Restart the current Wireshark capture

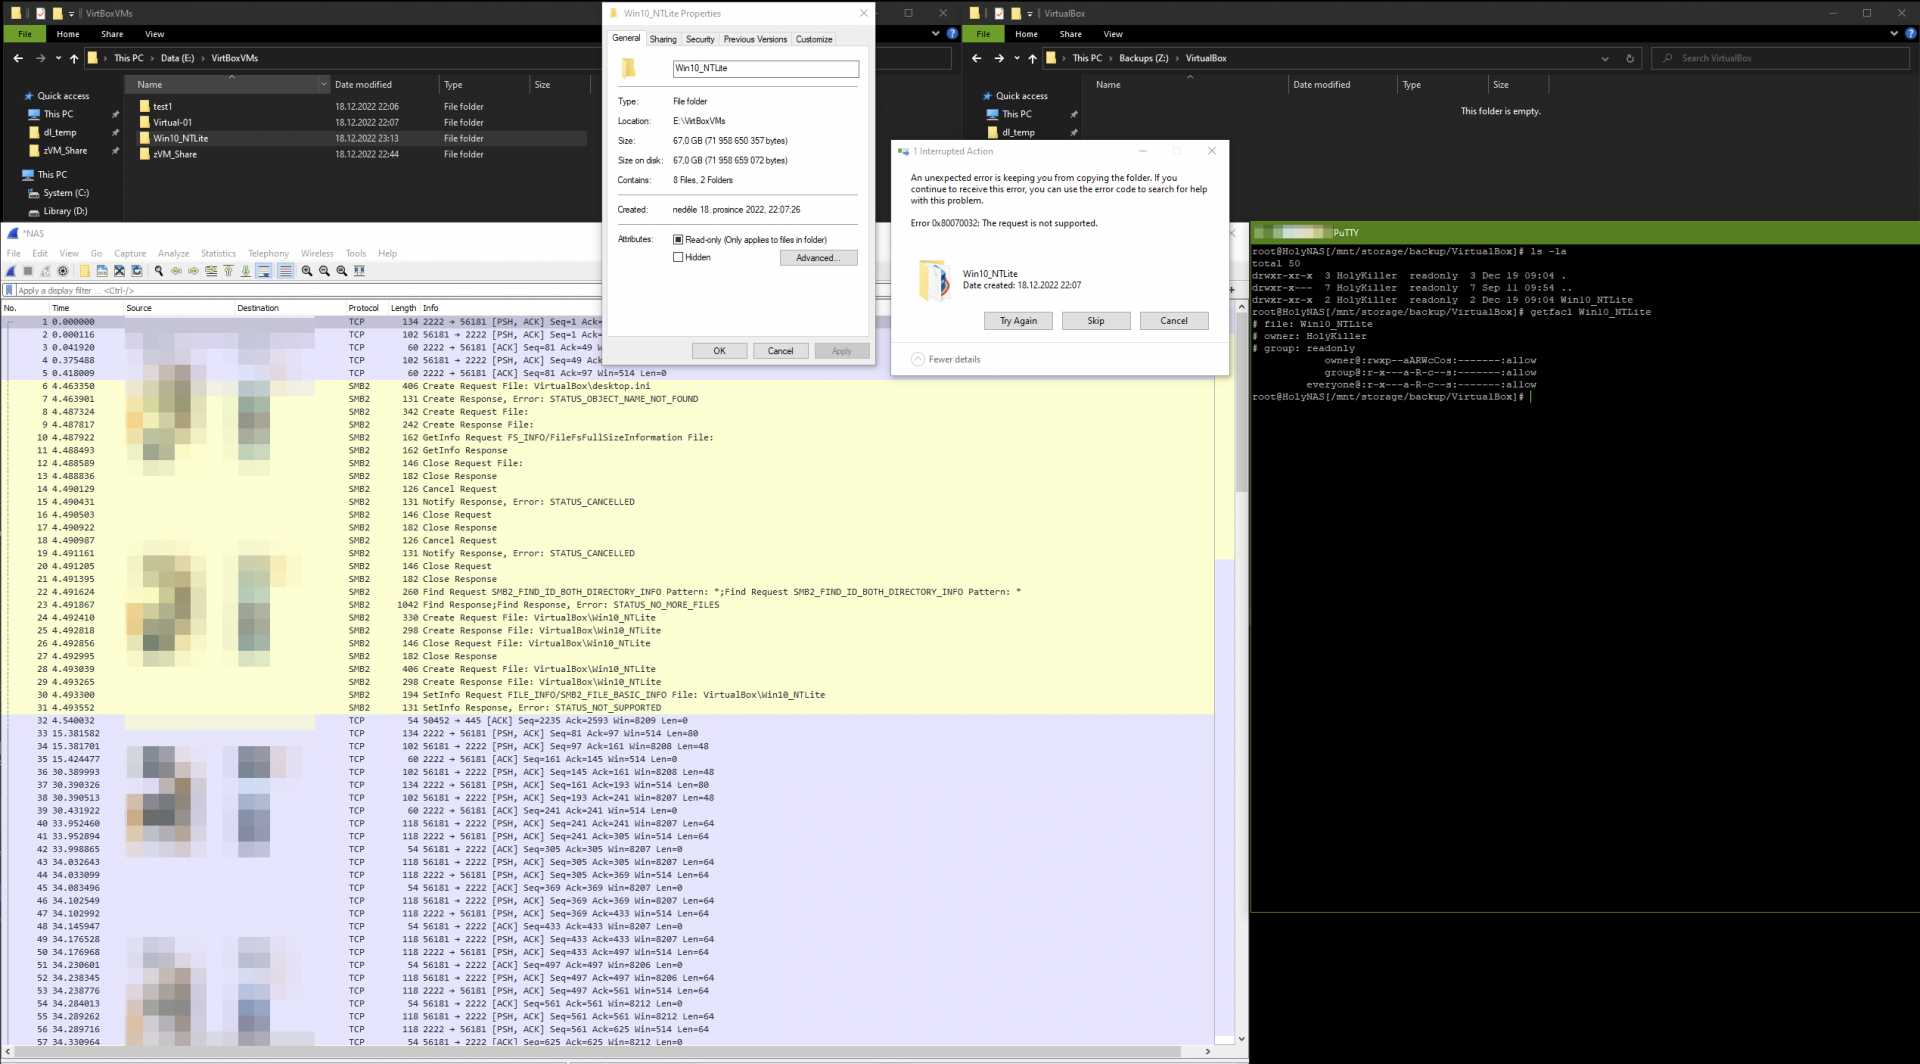(45, 271)
